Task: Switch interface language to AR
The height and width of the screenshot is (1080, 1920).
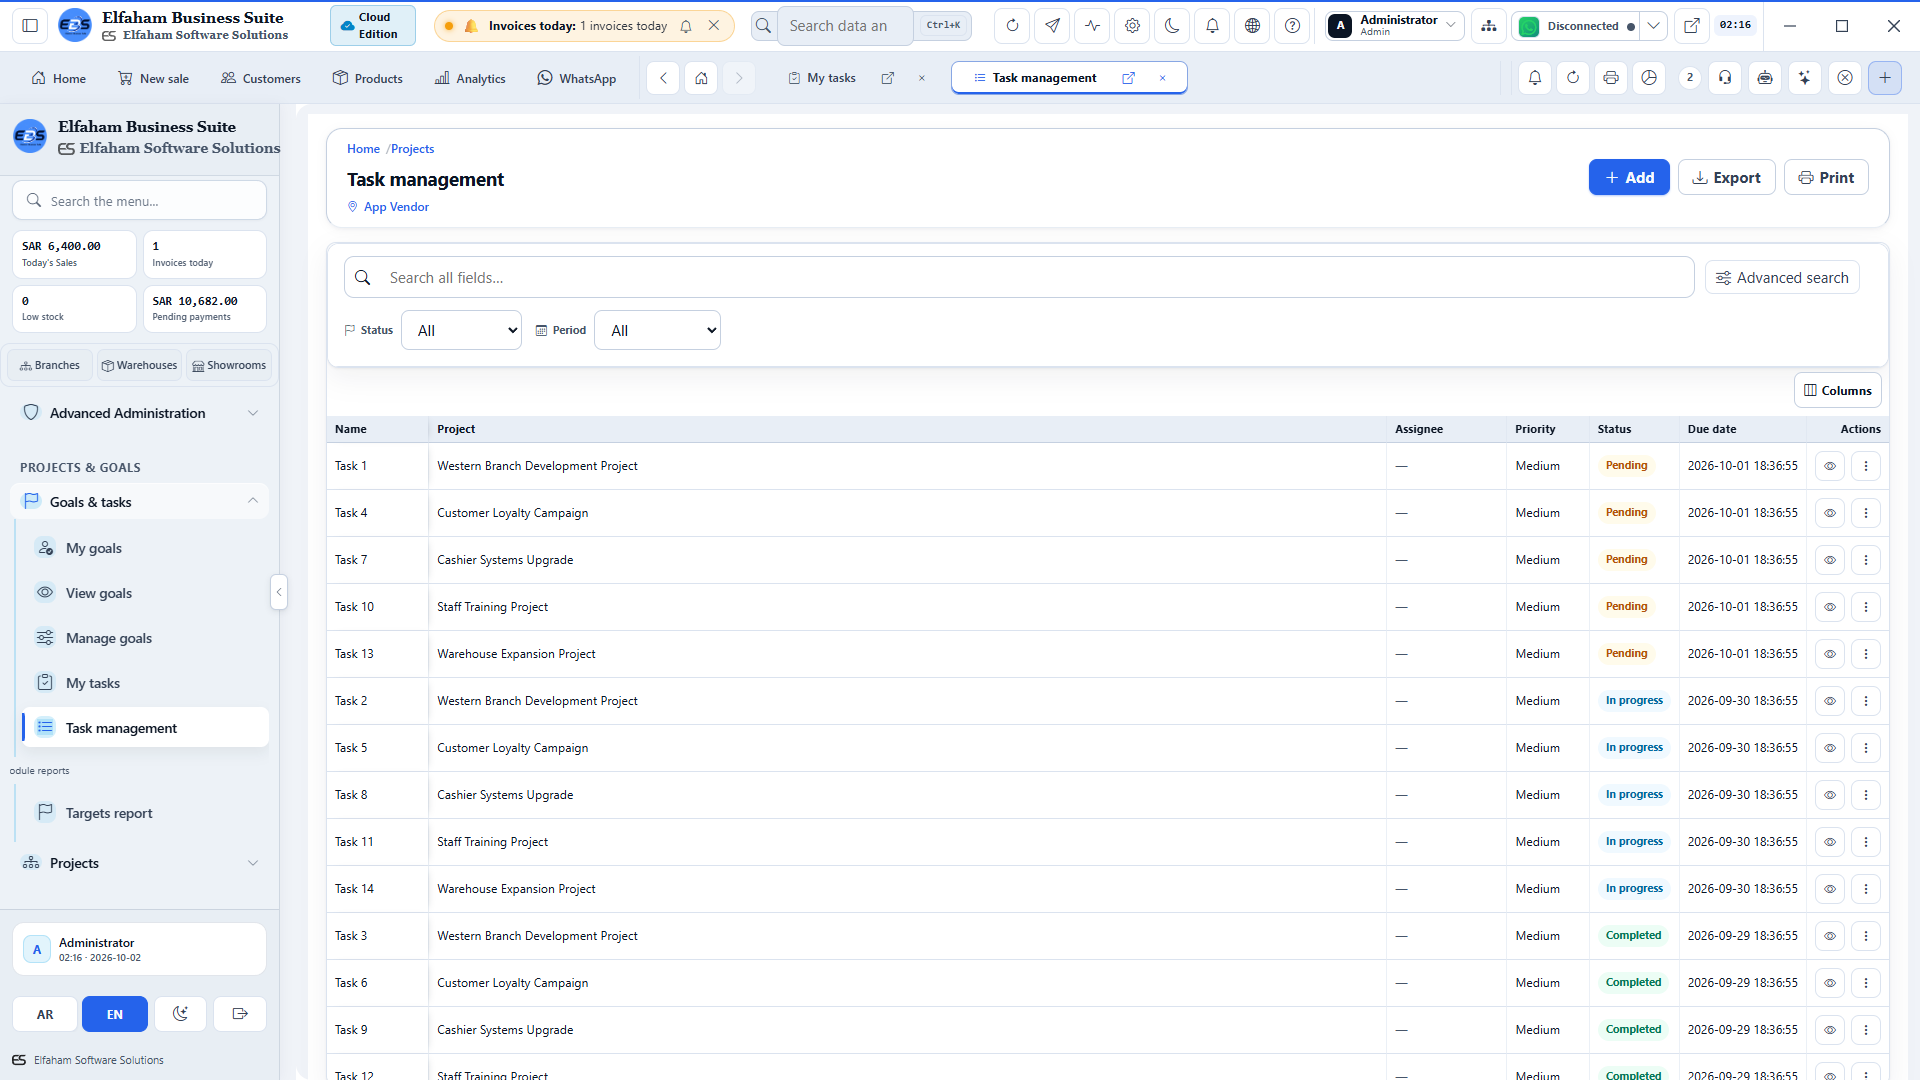Action: coord(45,1014)
